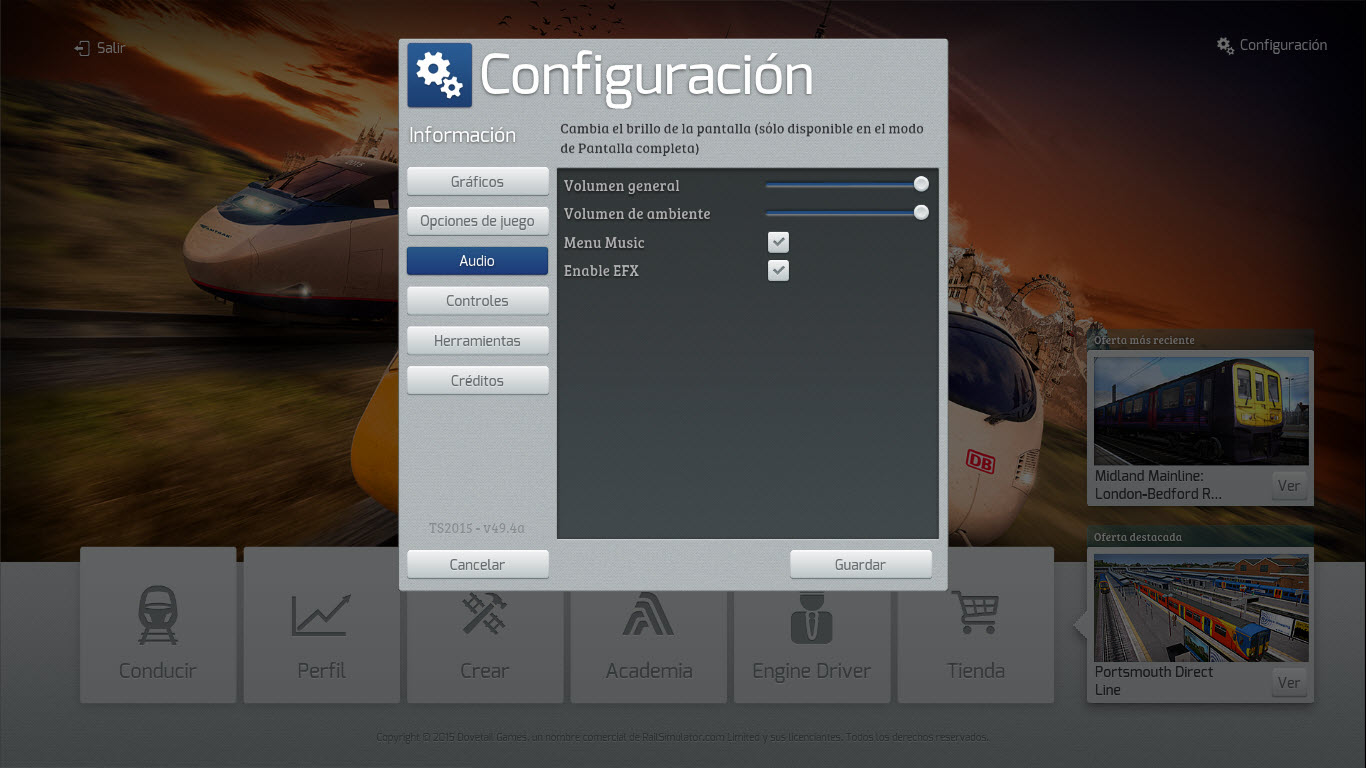1366x768 pixels.
Task: Click the Volumen general slider handle
Action: pos(921,184)
